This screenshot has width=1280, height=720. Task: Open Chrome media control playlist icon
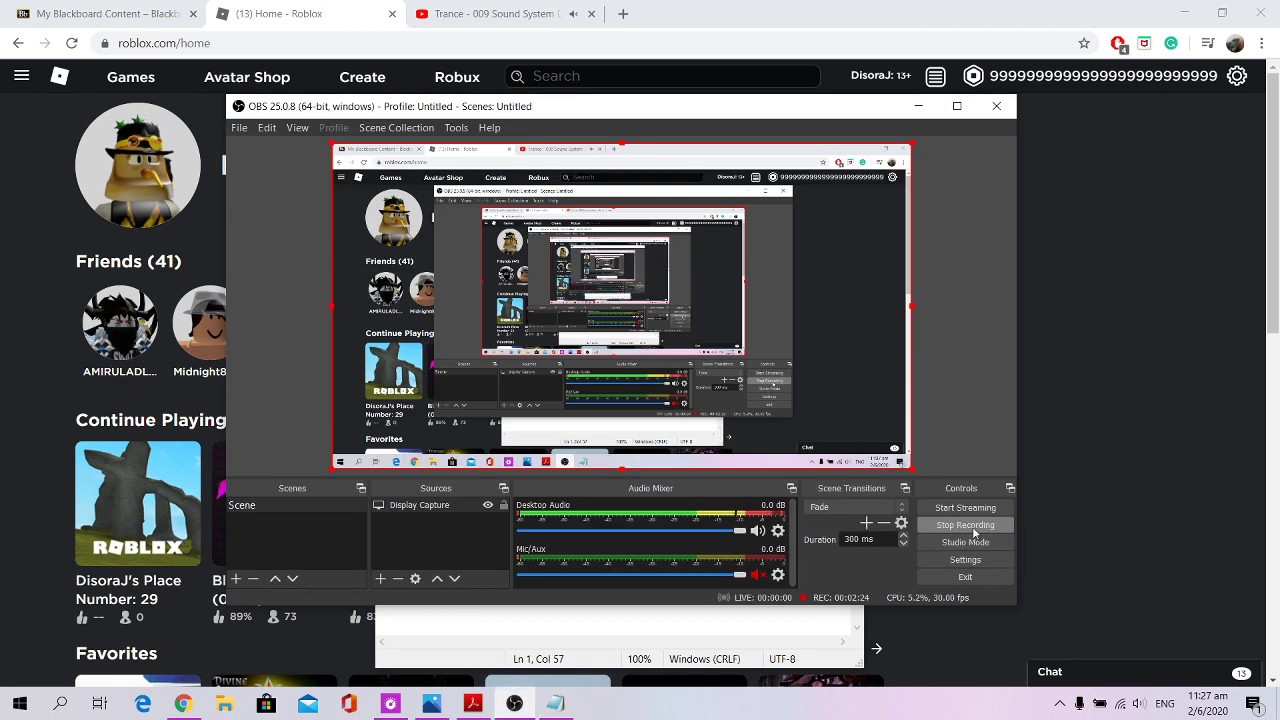(1207, 43)
